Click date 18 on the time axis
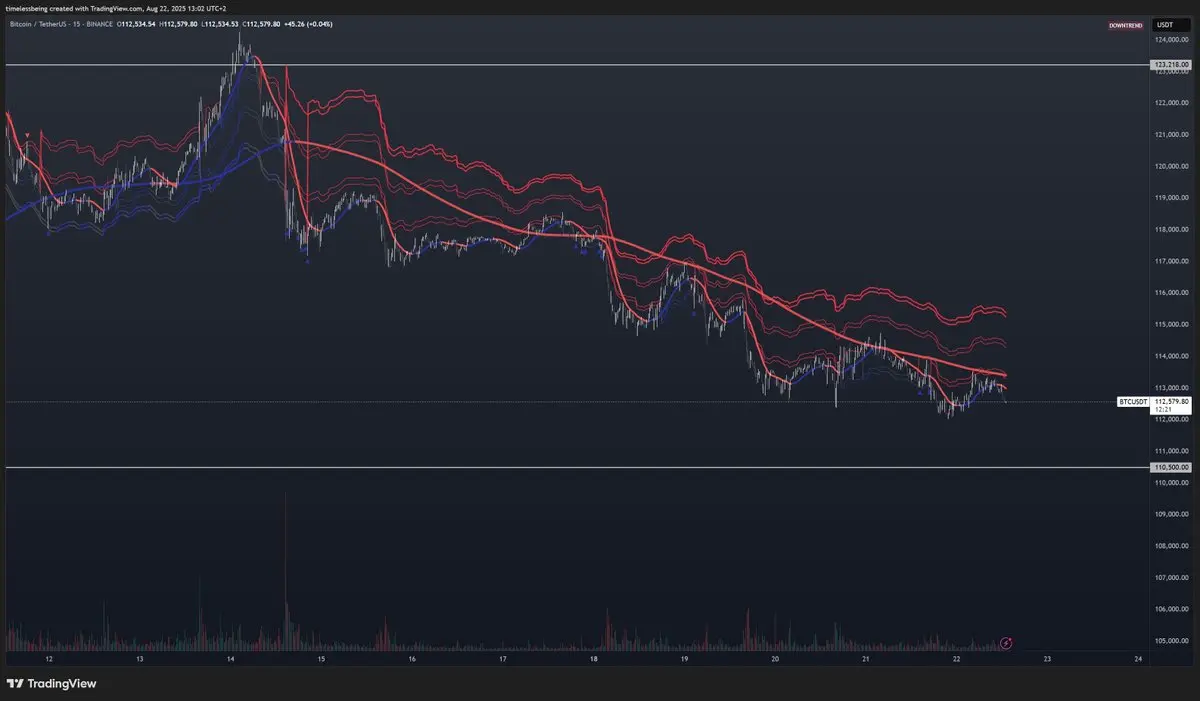This screenshot has height=701, width=1200. coord(594,659)
